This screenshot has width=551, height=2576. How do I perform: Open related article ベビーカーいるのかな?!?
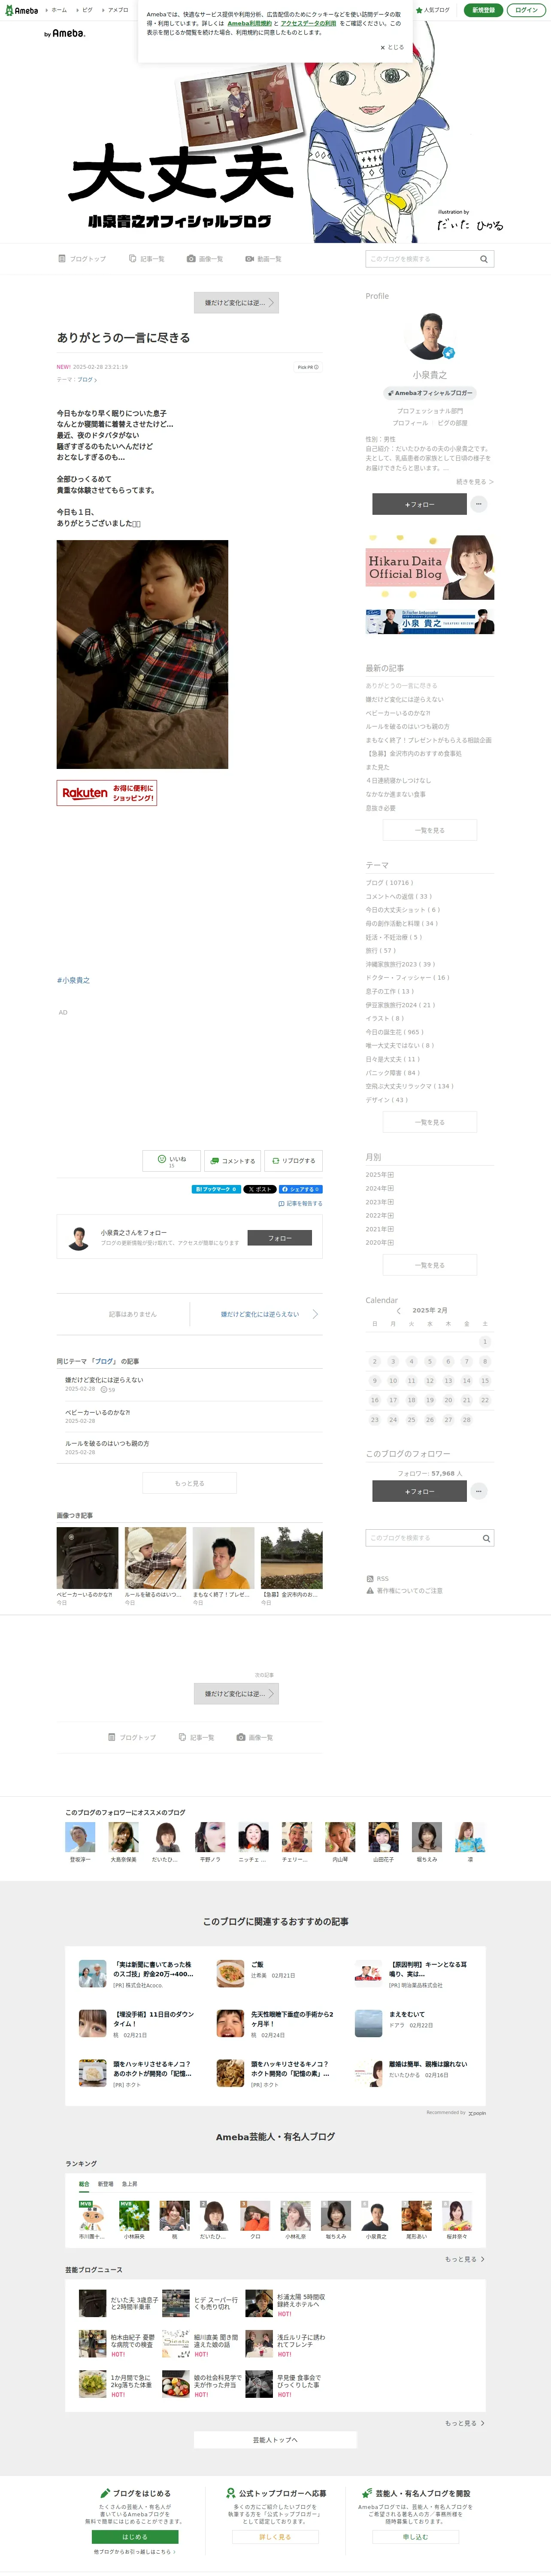(x=97, y=1412)
